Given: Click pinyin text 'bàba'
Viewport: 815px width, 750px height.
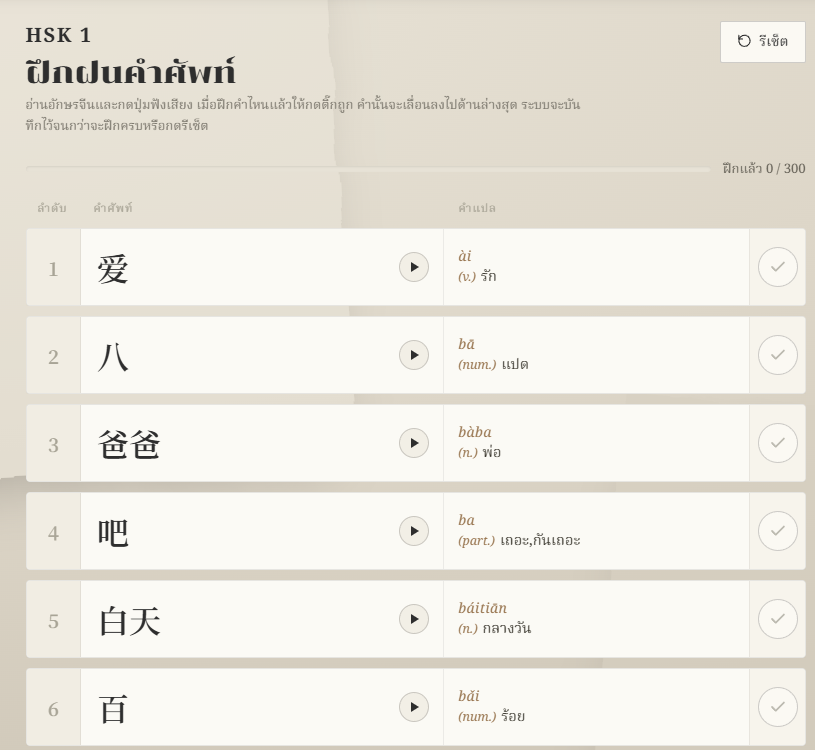Looking at the screenshot, I should [x=475, y=432].
